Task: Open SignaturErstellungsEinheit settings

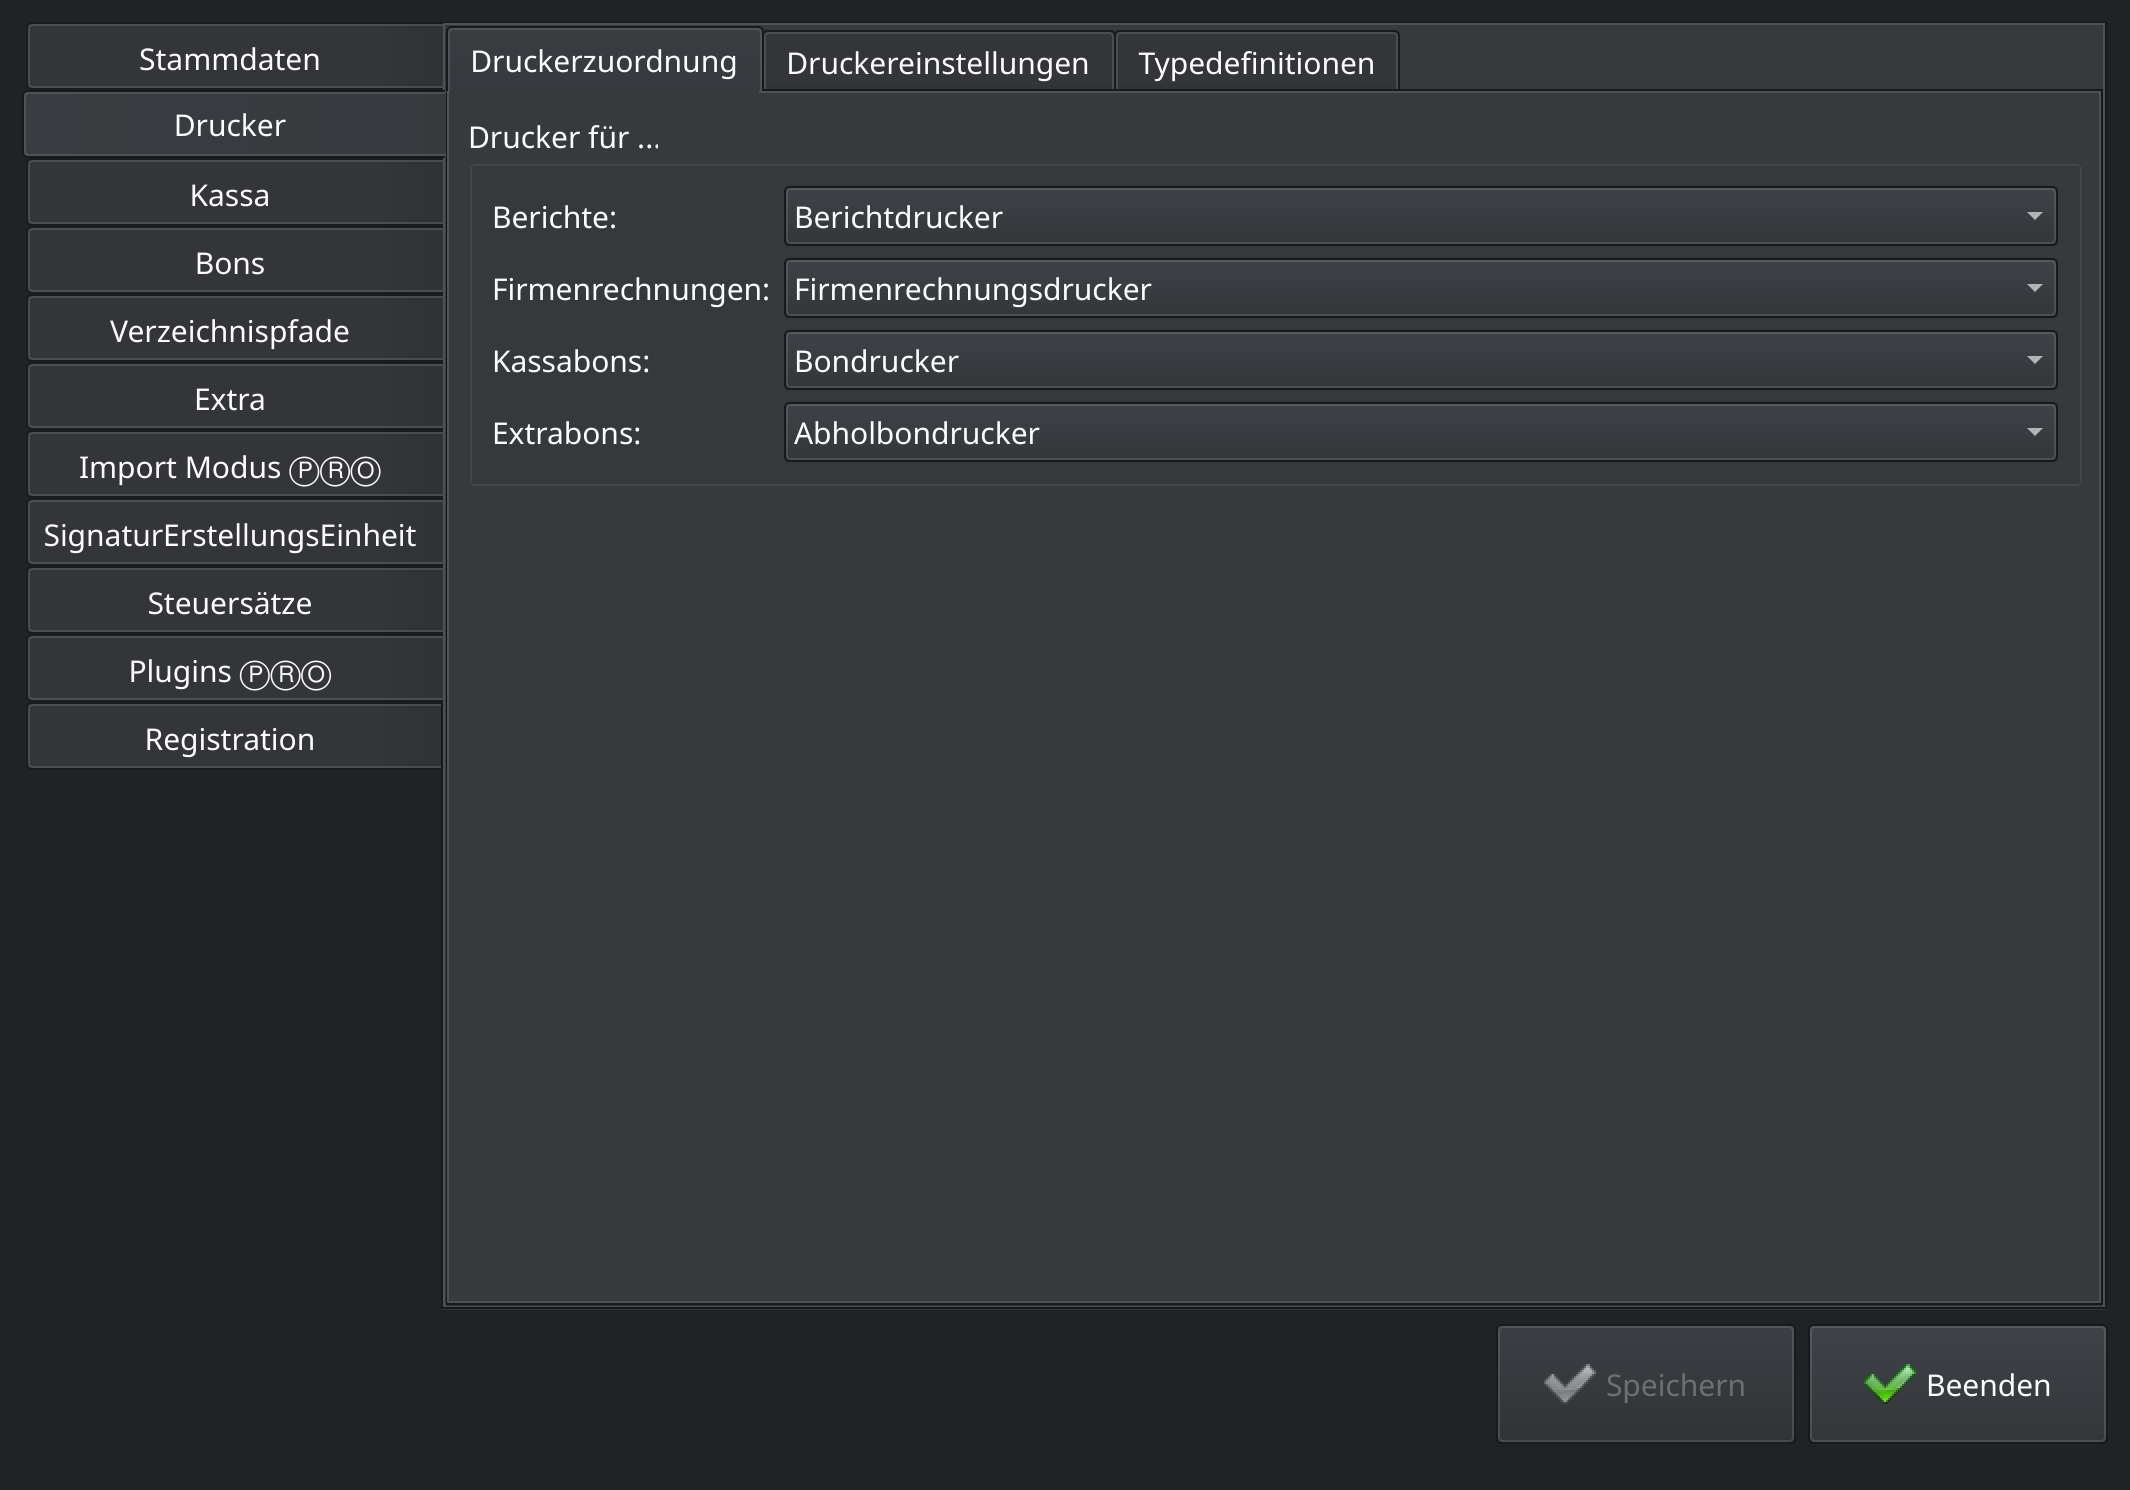Action: (235, 534)
